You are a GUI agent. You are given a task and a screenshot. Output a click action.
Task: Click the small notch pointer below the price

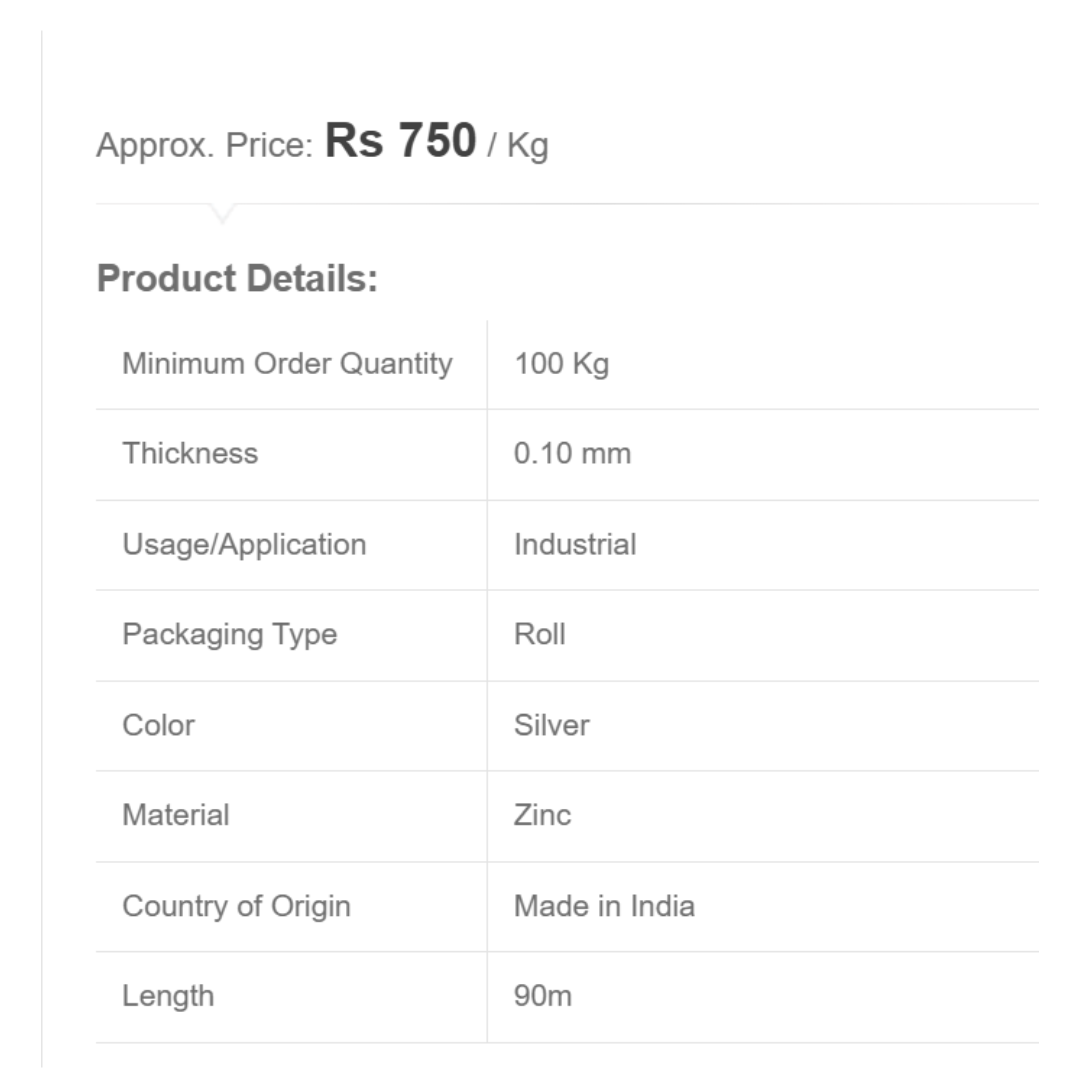pos(223,213)
